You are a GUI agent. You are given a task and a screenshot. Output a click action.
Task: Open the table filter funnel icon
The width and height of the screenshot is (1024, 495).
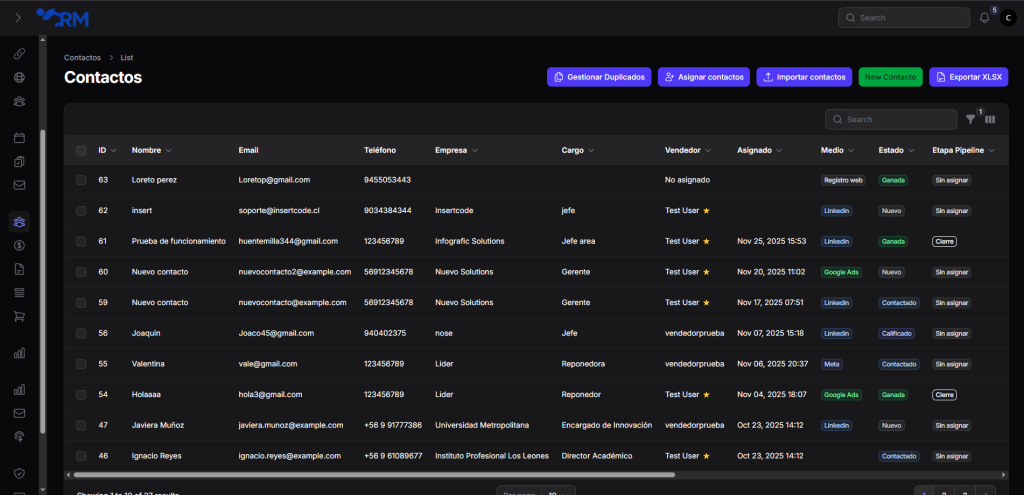pos(970,120)
